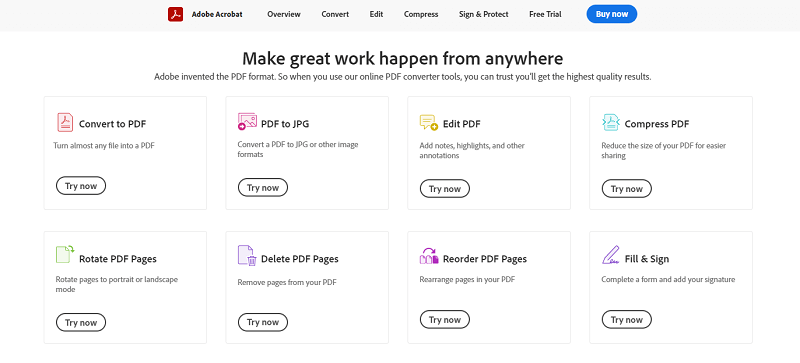Click the Edit PDF comment icon

click(429, 123)
